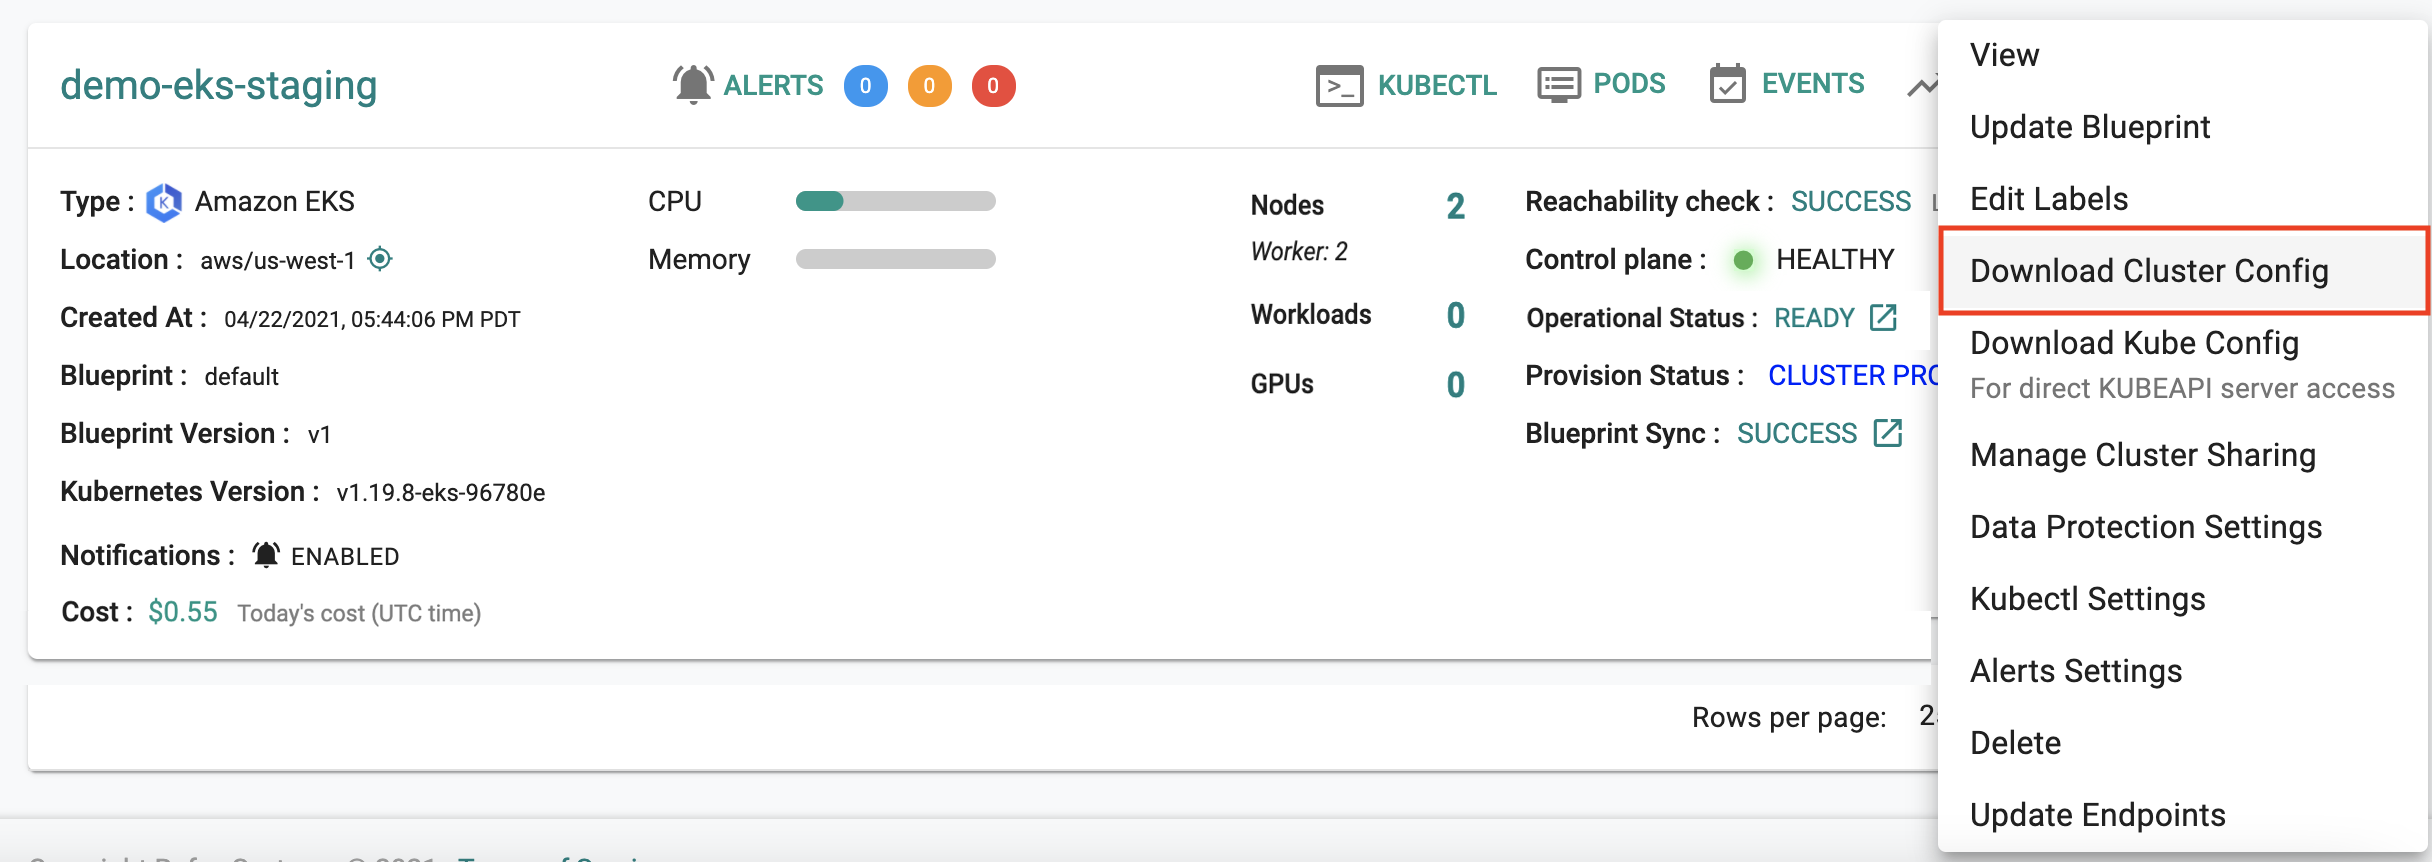
Task: Click the Blueprint value default
Action: [242, 377]
